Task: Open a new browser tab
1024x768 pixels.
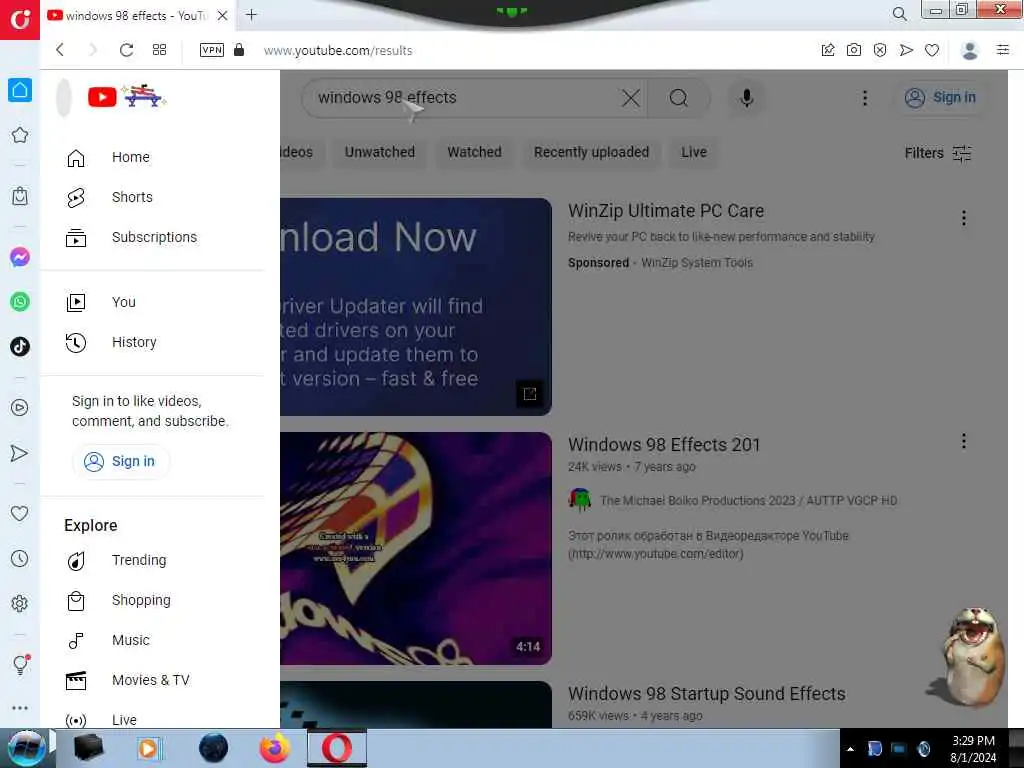Action: click(x=251, y=15)
